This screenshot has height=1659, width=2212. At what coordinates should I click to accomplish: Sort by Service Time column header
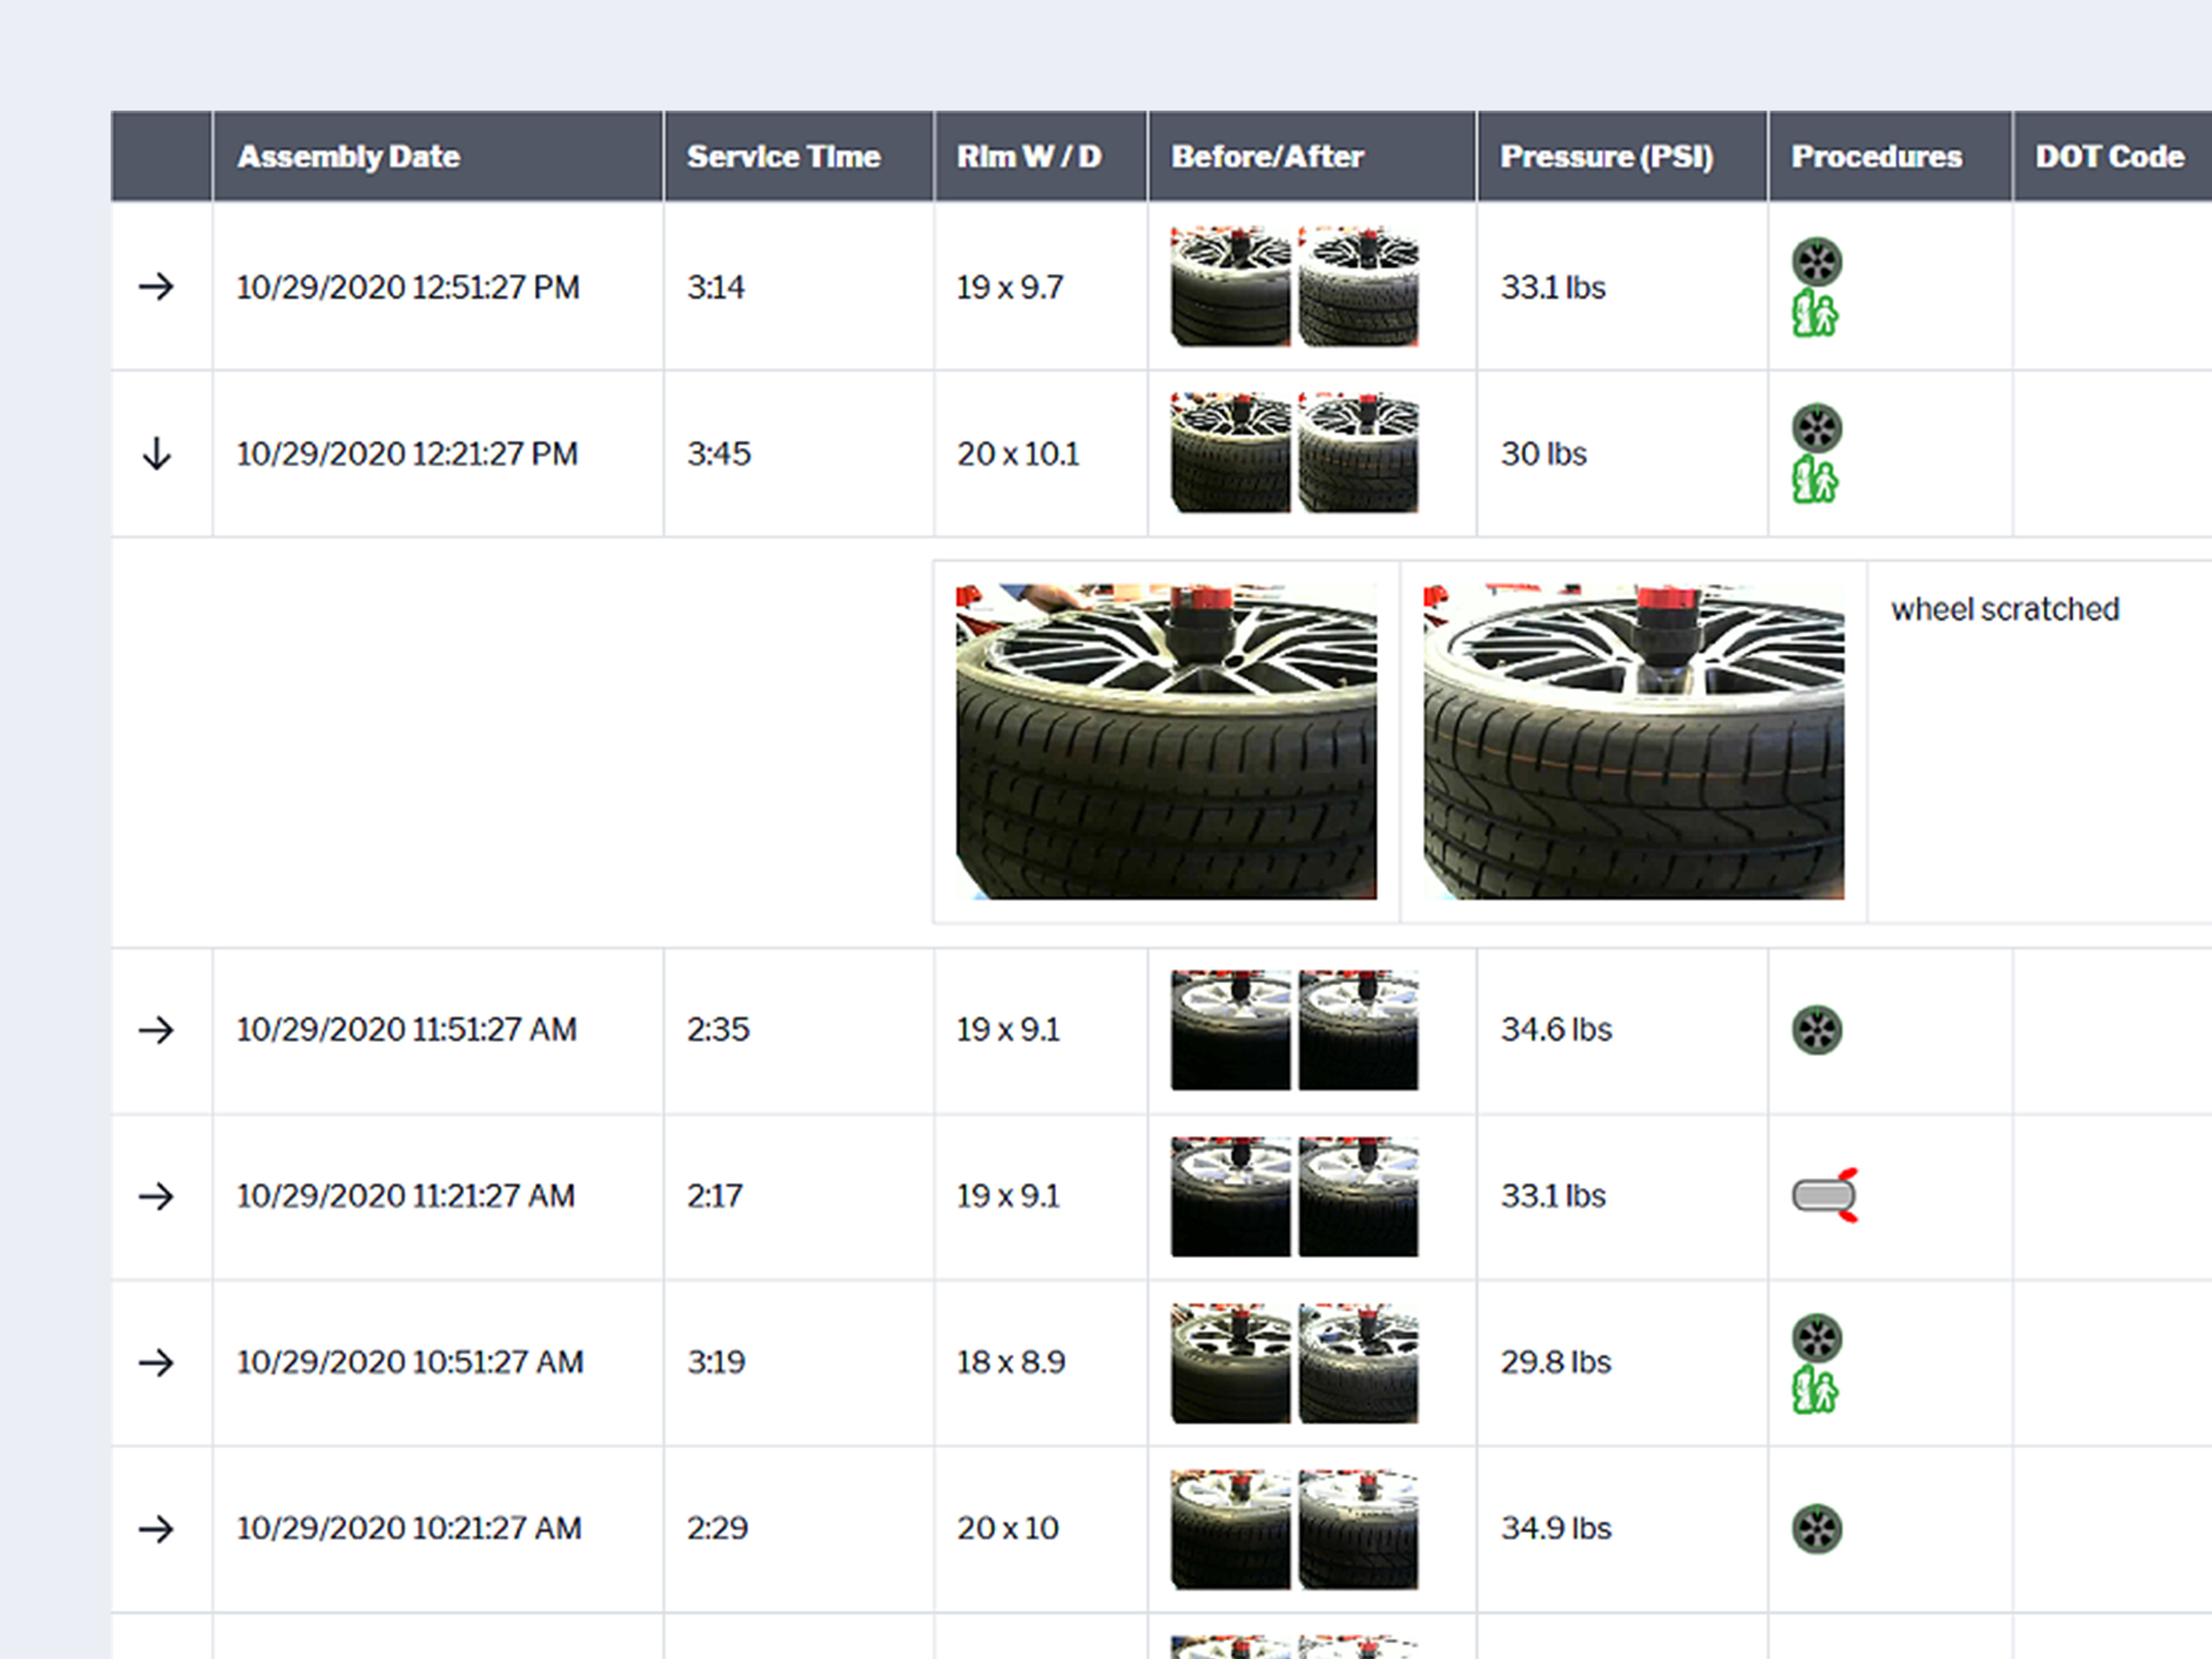click(799, 156)
